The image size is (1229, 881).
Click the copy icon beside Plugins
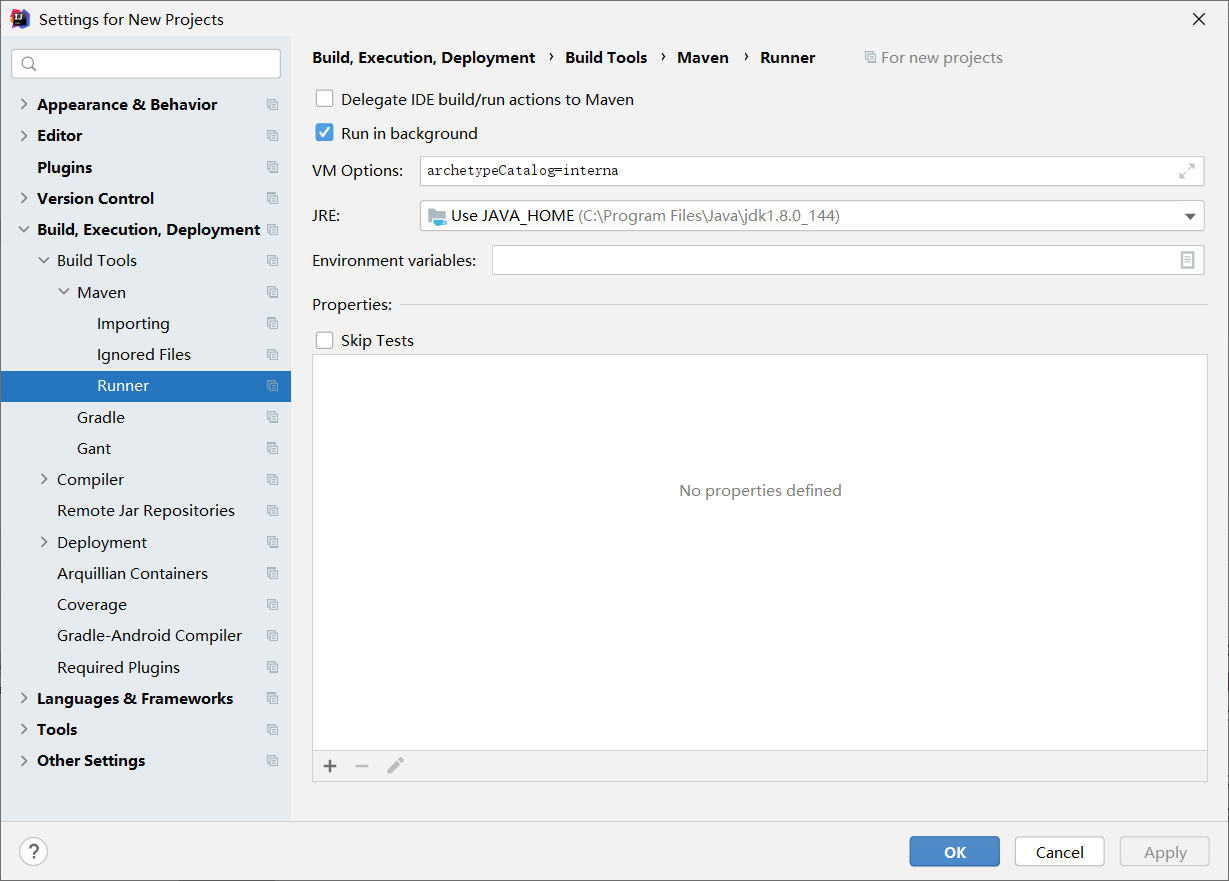(272, 167)
